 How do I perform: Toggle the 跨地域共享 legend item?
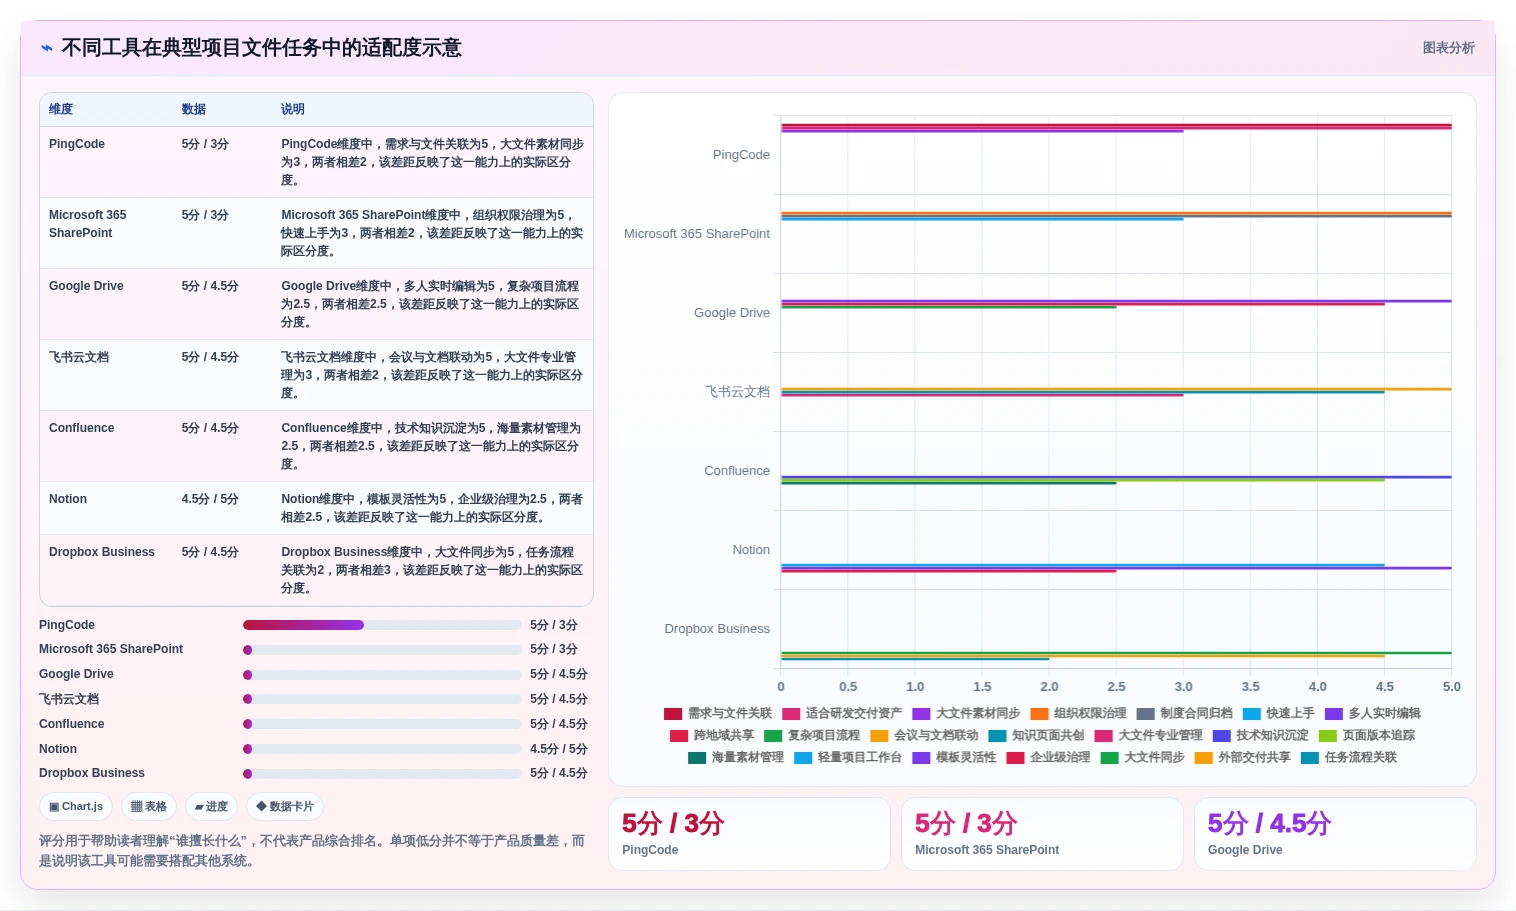(712, 735)
